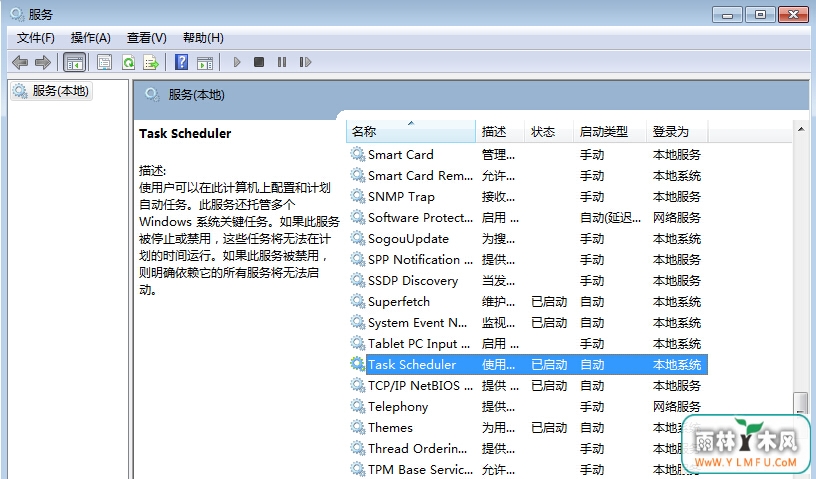Select the Superfetch service name
816x479 pixels.
(399, 302)
